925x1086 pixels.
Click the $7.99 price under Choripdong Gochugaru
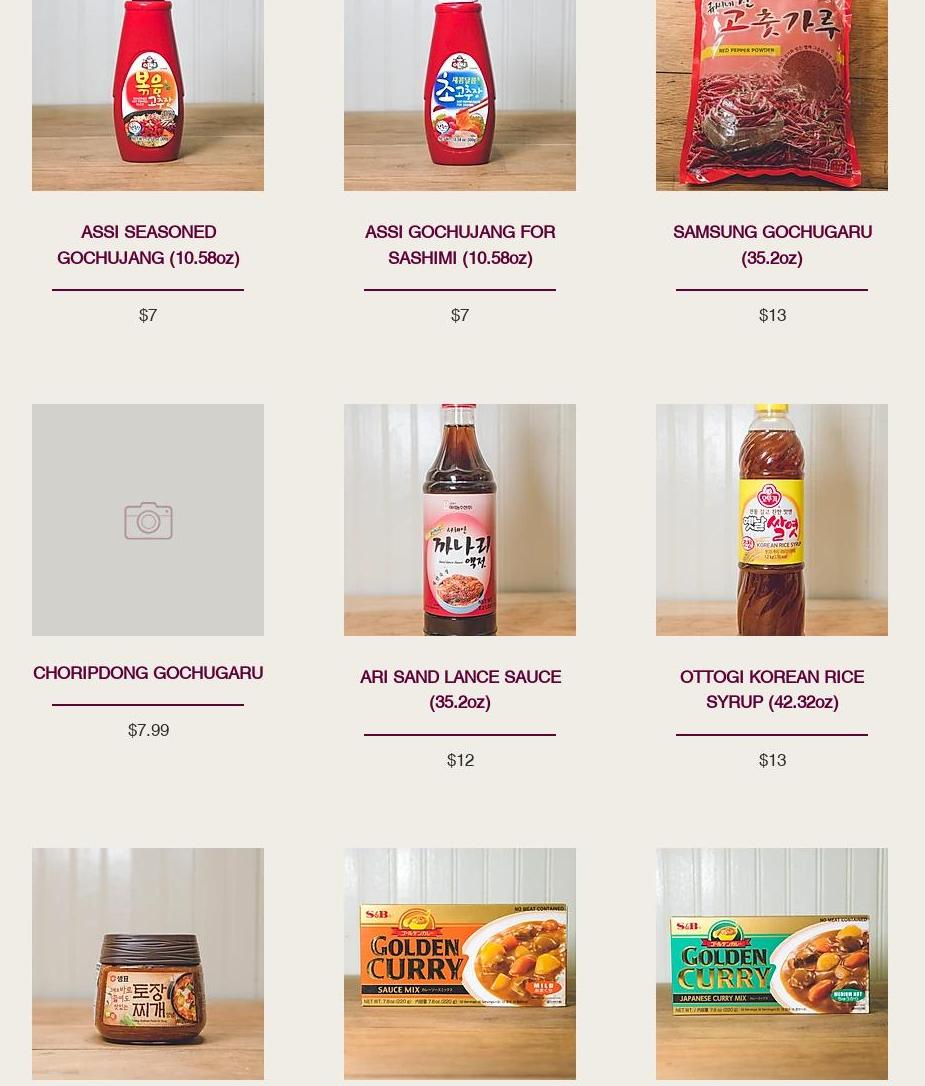coord(148,730)
